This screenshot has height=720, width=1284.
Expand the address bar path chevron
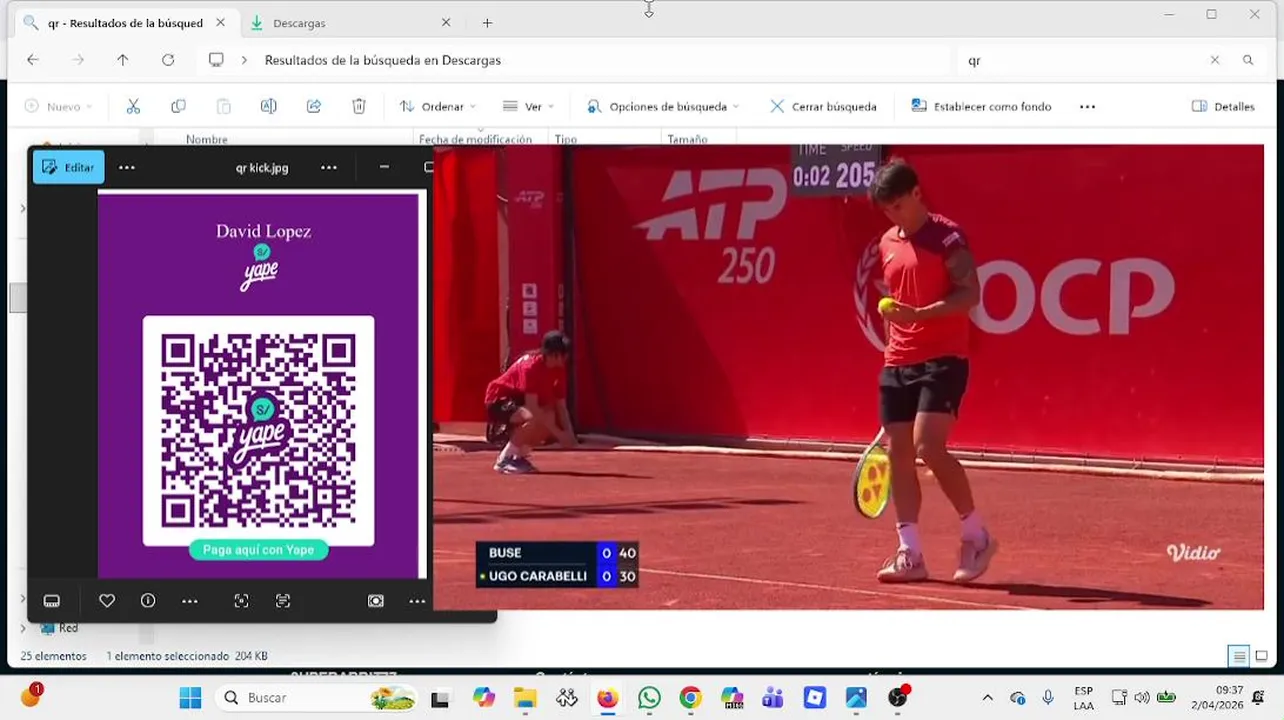coord(244,60)
